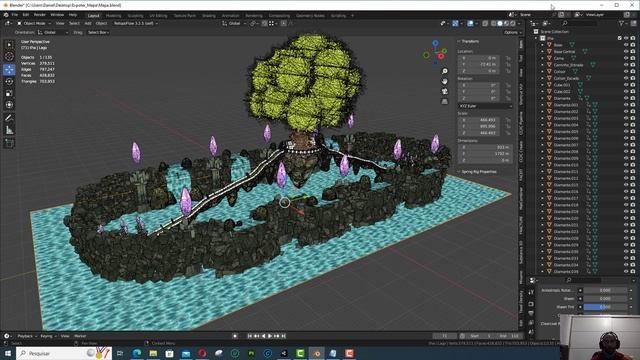Open the Orientation Global dropdown
640x360 pixels.
tap(53, 32)
